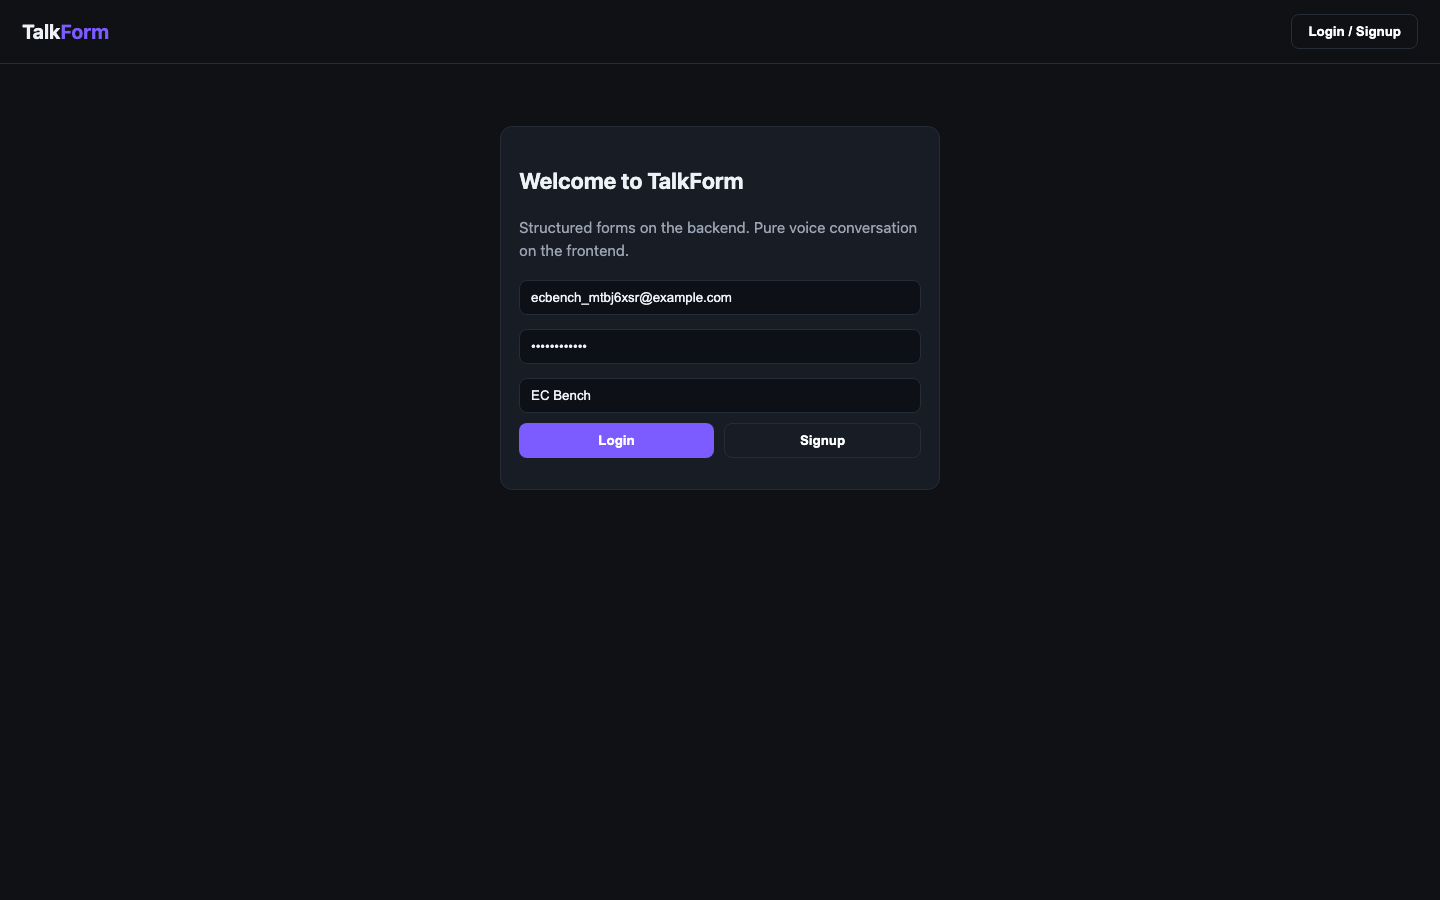Open the Login / Signup header button
The image size is (1440, 900).
coord(1354,32)
